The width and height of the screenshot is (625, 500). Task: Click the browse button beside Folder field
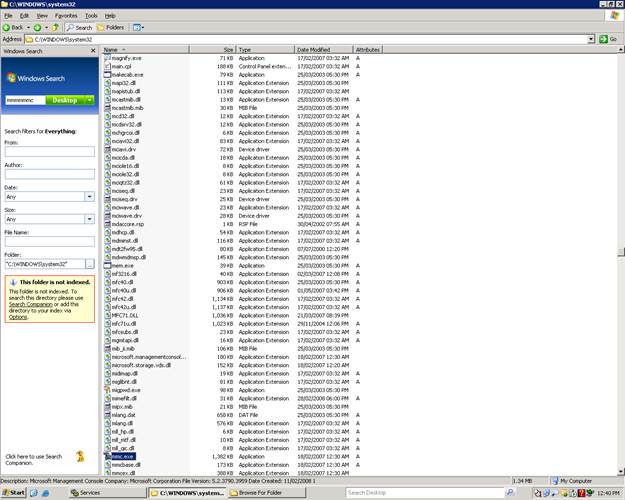(90, 264)
